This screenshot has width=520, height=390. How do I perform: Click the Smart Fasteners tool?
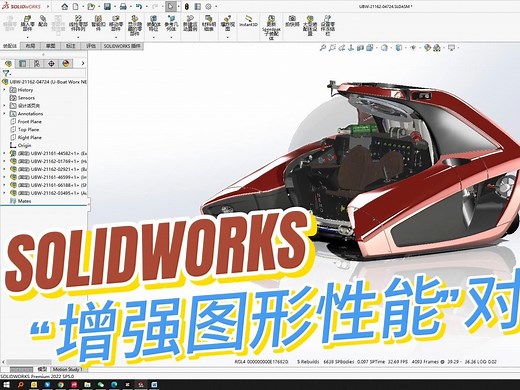pyautogui.click(x=98, y=24)
